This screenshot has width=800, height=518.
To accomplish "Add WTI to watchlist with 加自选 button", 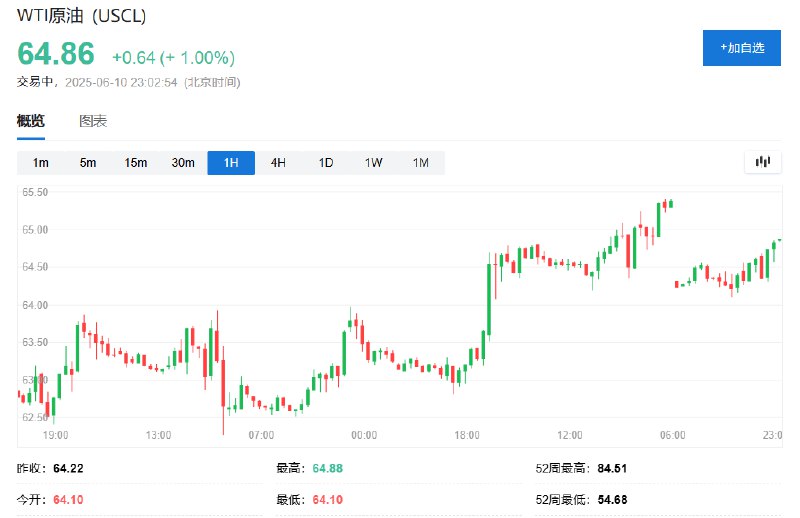I will tap(741, 48).
